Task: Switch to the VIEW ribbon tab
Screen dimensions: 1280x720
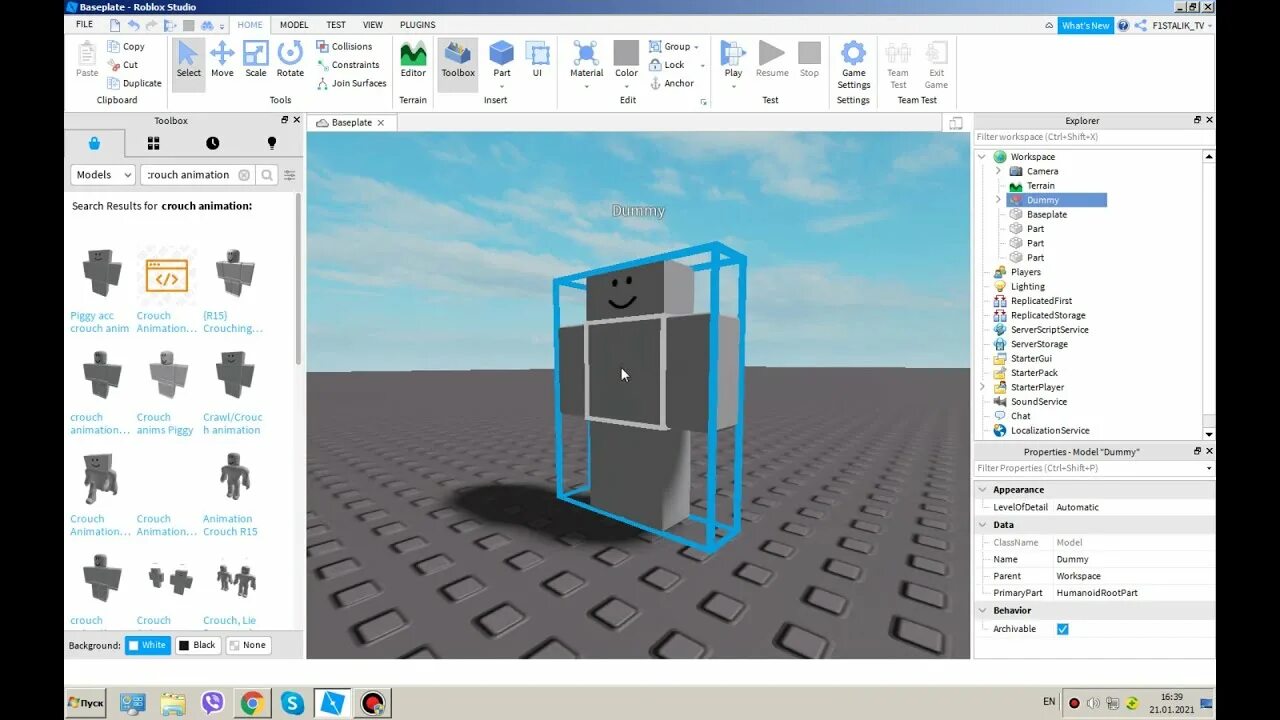Action: pyautogui.click(x=373, y=24)
